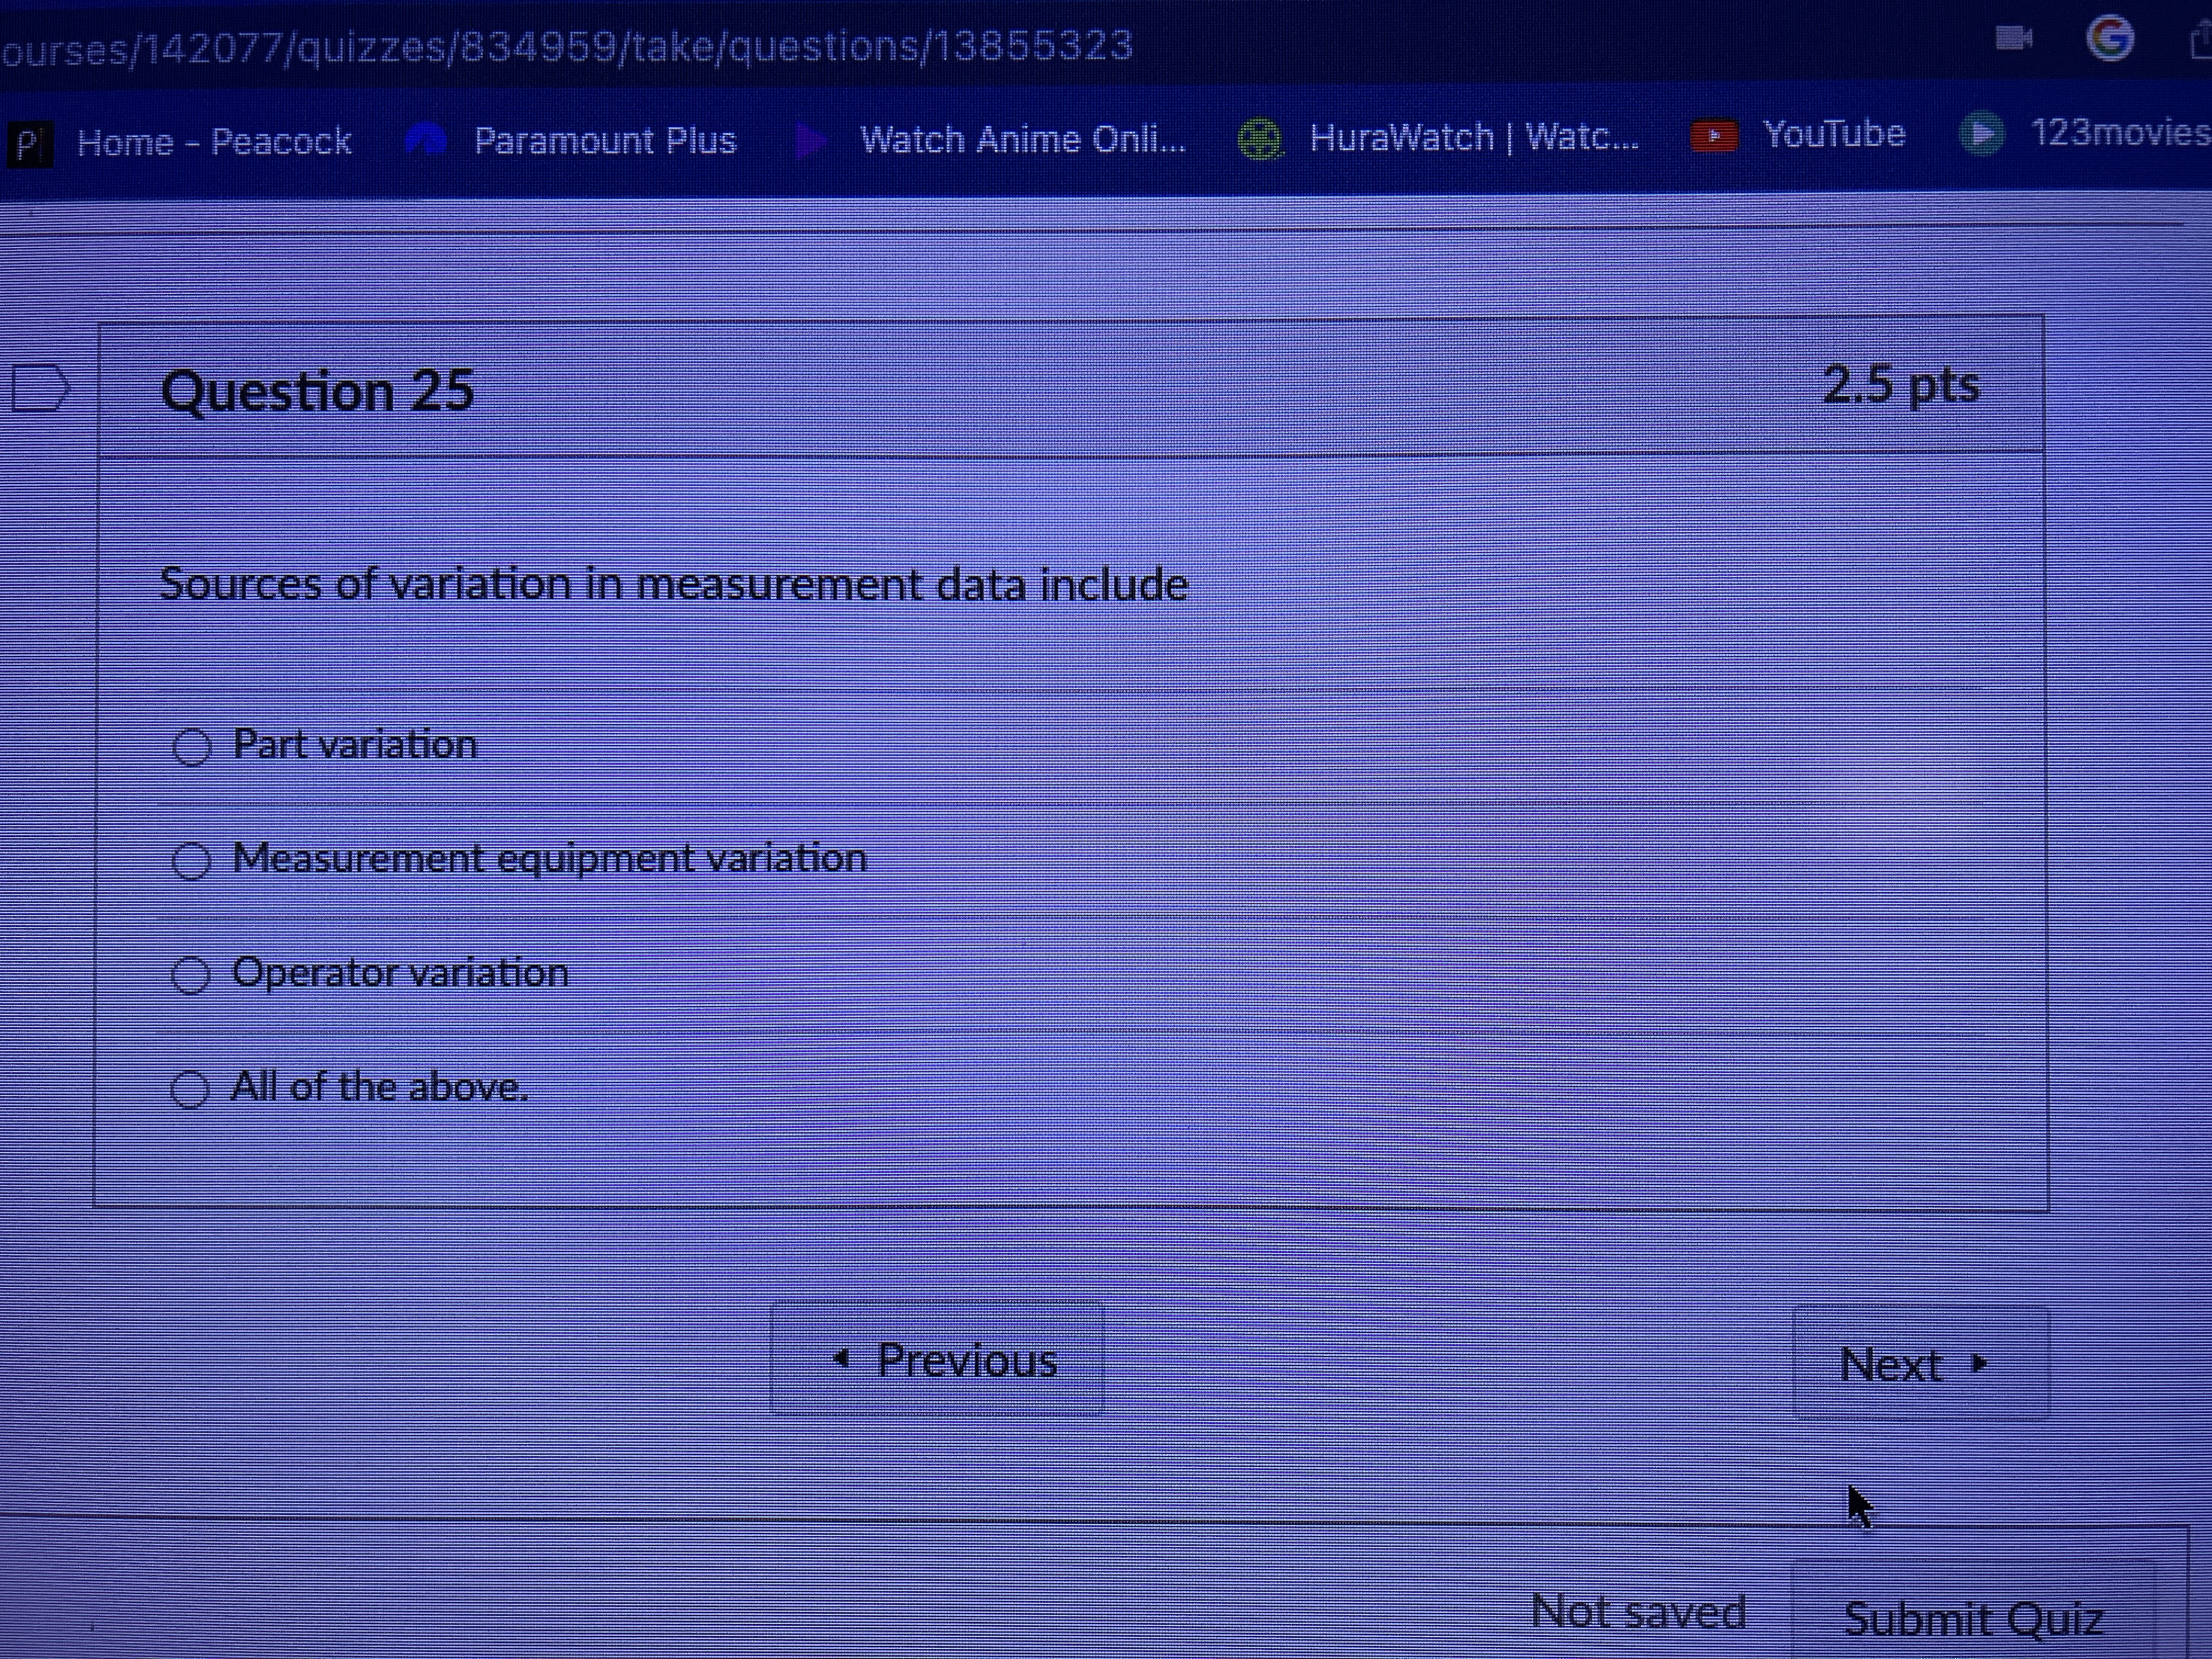Image resolution: width=2212 pixels, height=1659 pixels.
Task: Click the HuraWatch bookmark favicon
Action: (x=1260, y=138)
